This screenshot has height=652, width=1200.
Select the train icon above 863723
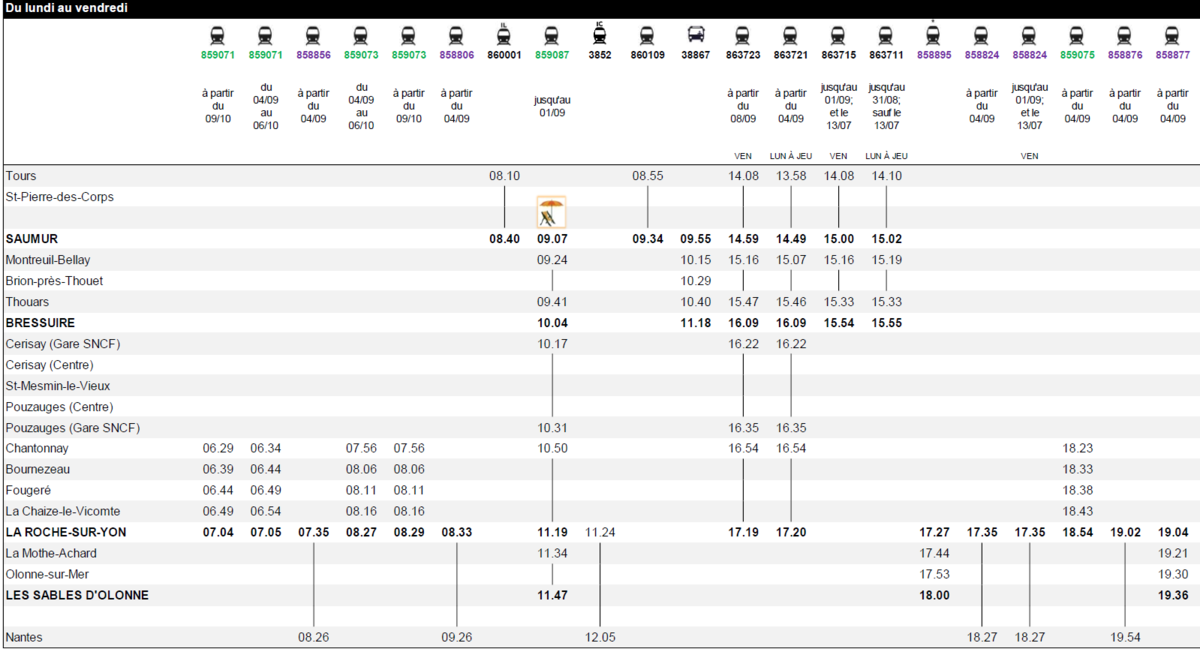[x=743, y=36]
